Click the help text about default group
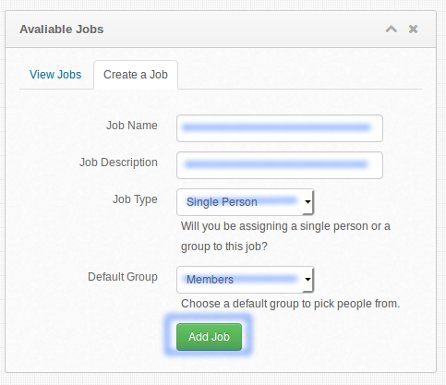The height and width of the screenshot is (385, 446). click(x=290, y=304)
